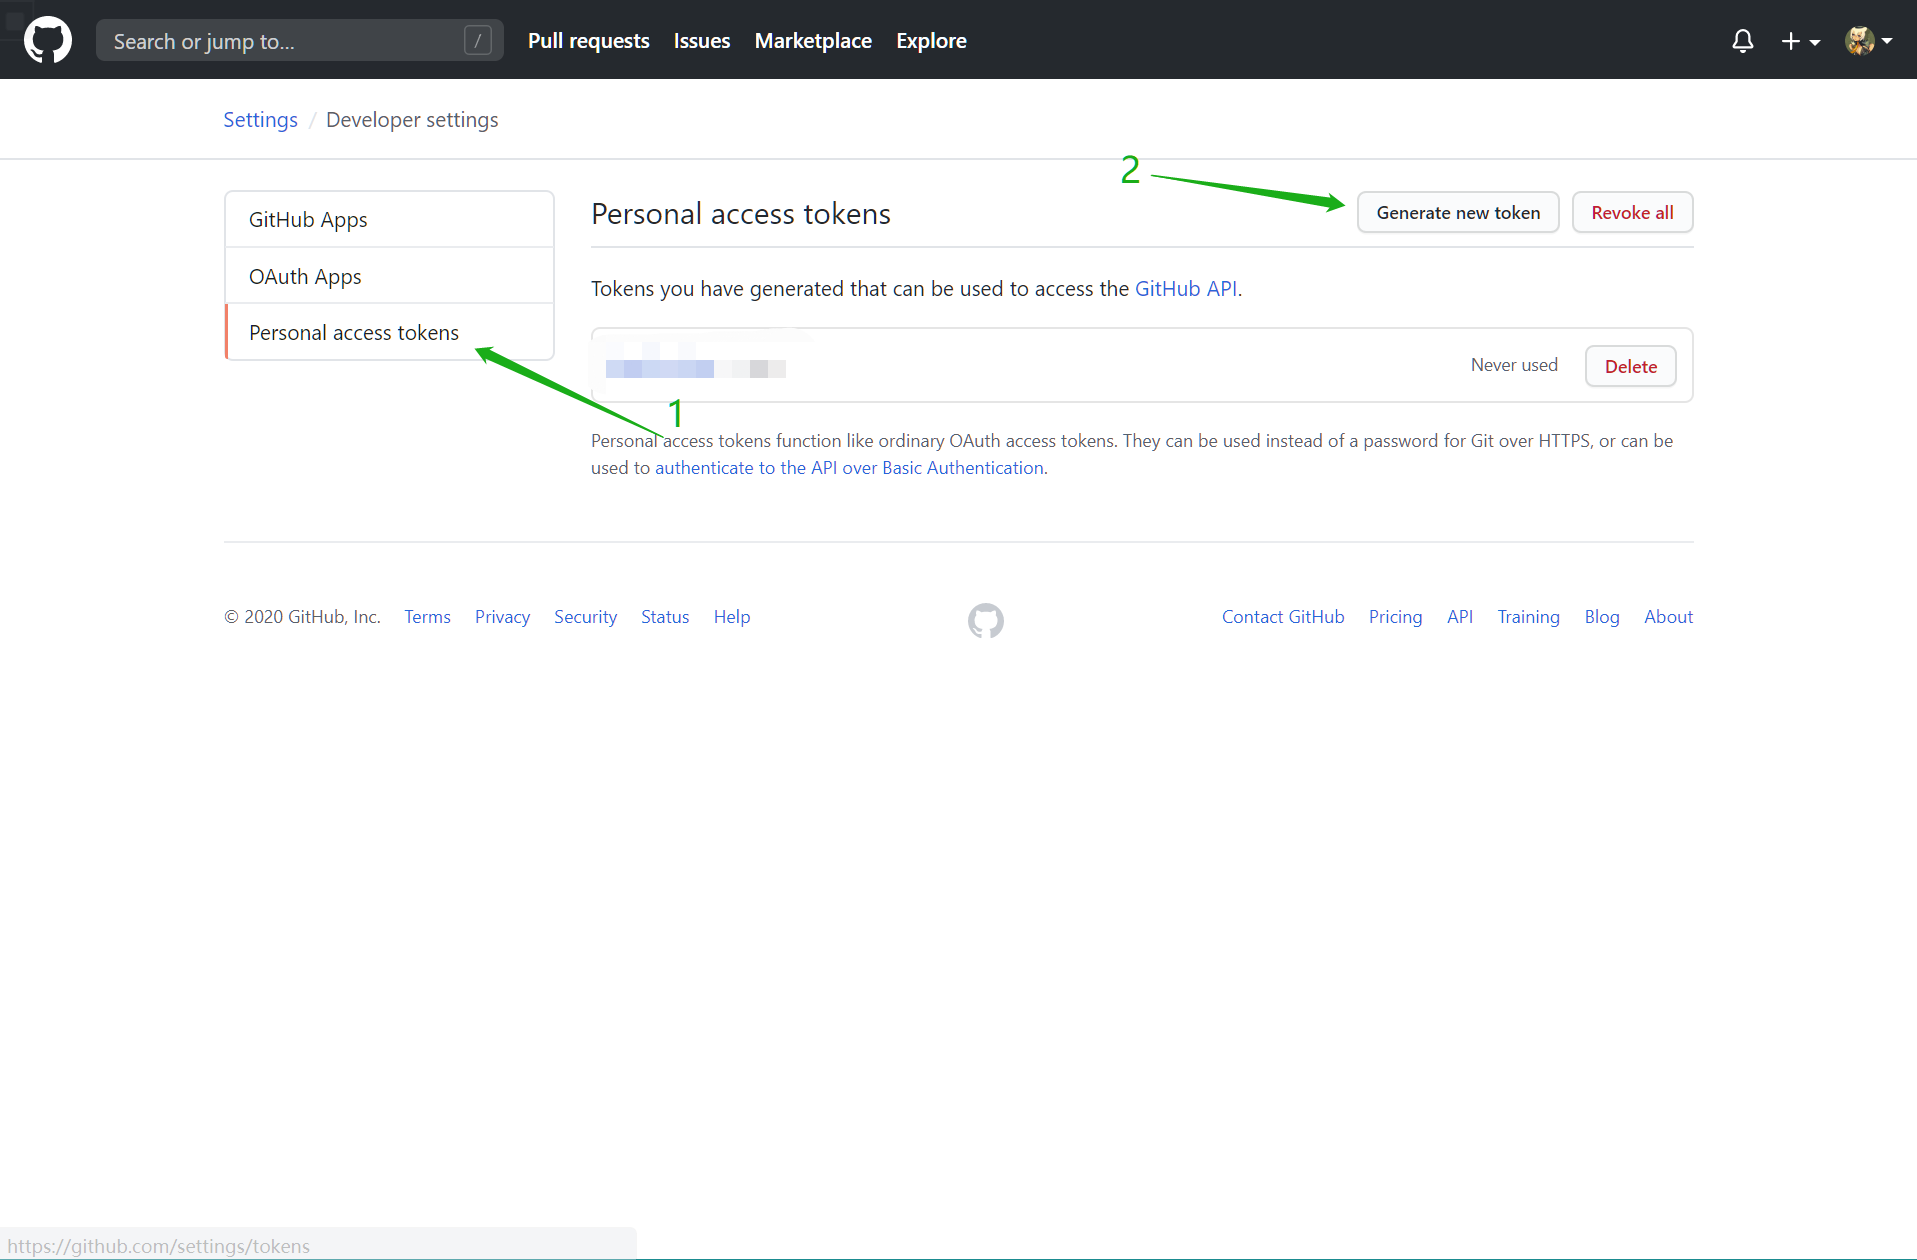
Task: Open Marketplace page
Action: pyautogui.click(x=813, y=41)
